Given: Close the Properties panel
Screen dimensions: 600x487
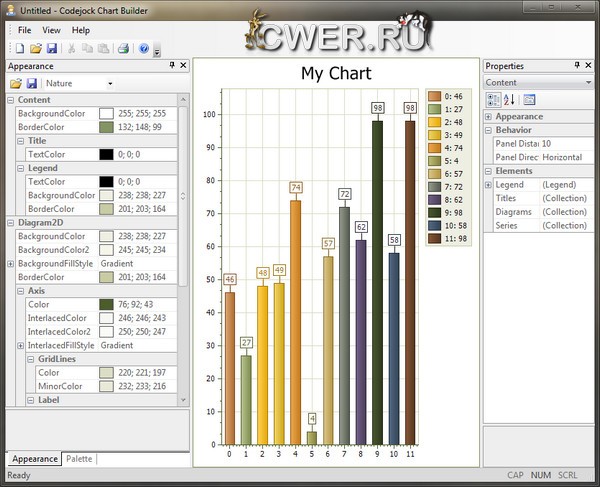Looking at the screenshot, I should tap(589, 65).
